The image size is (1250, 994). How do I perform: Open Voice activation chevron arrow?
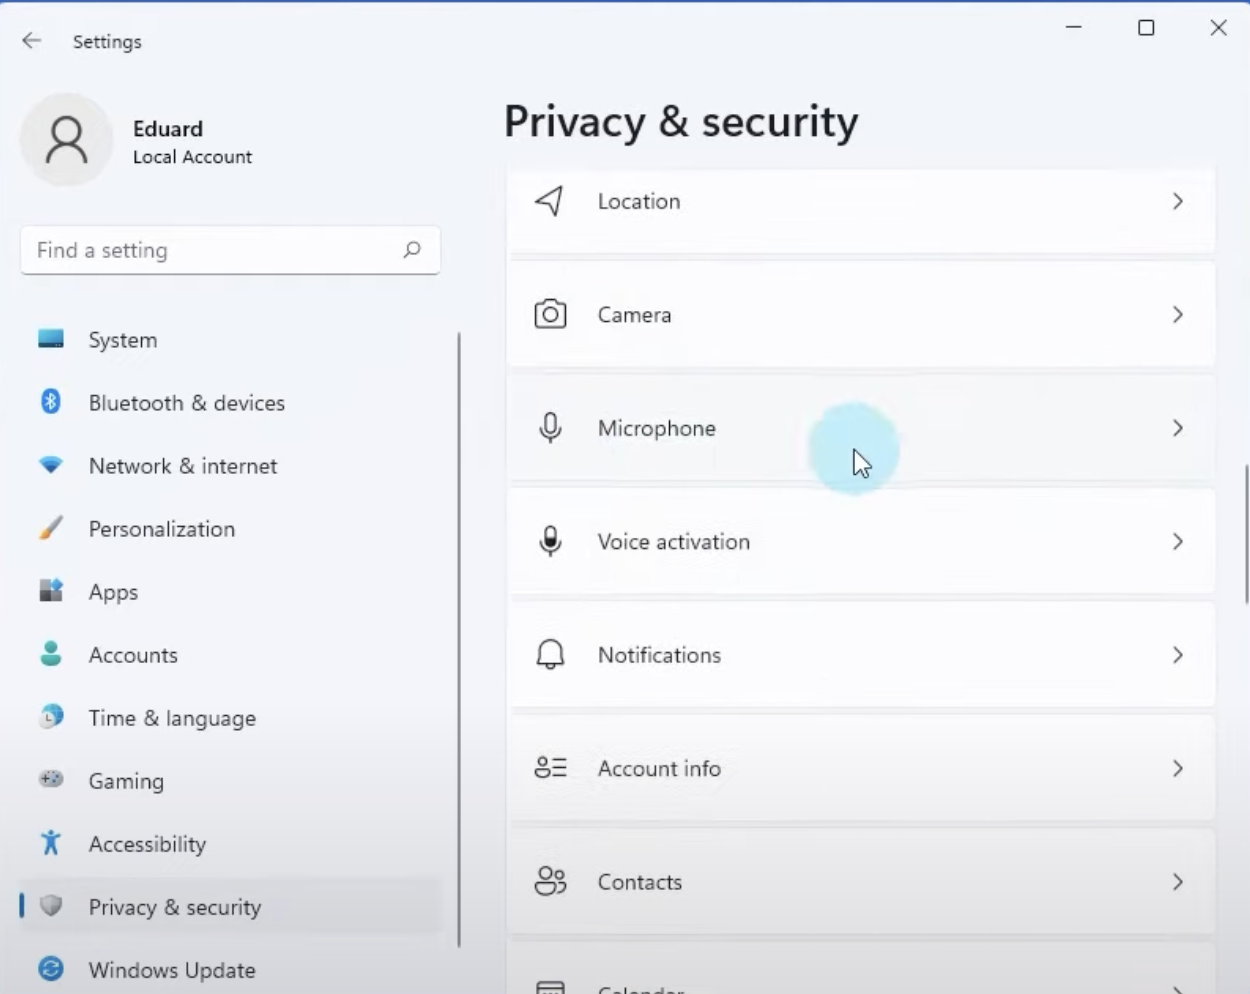(1178, 541)
